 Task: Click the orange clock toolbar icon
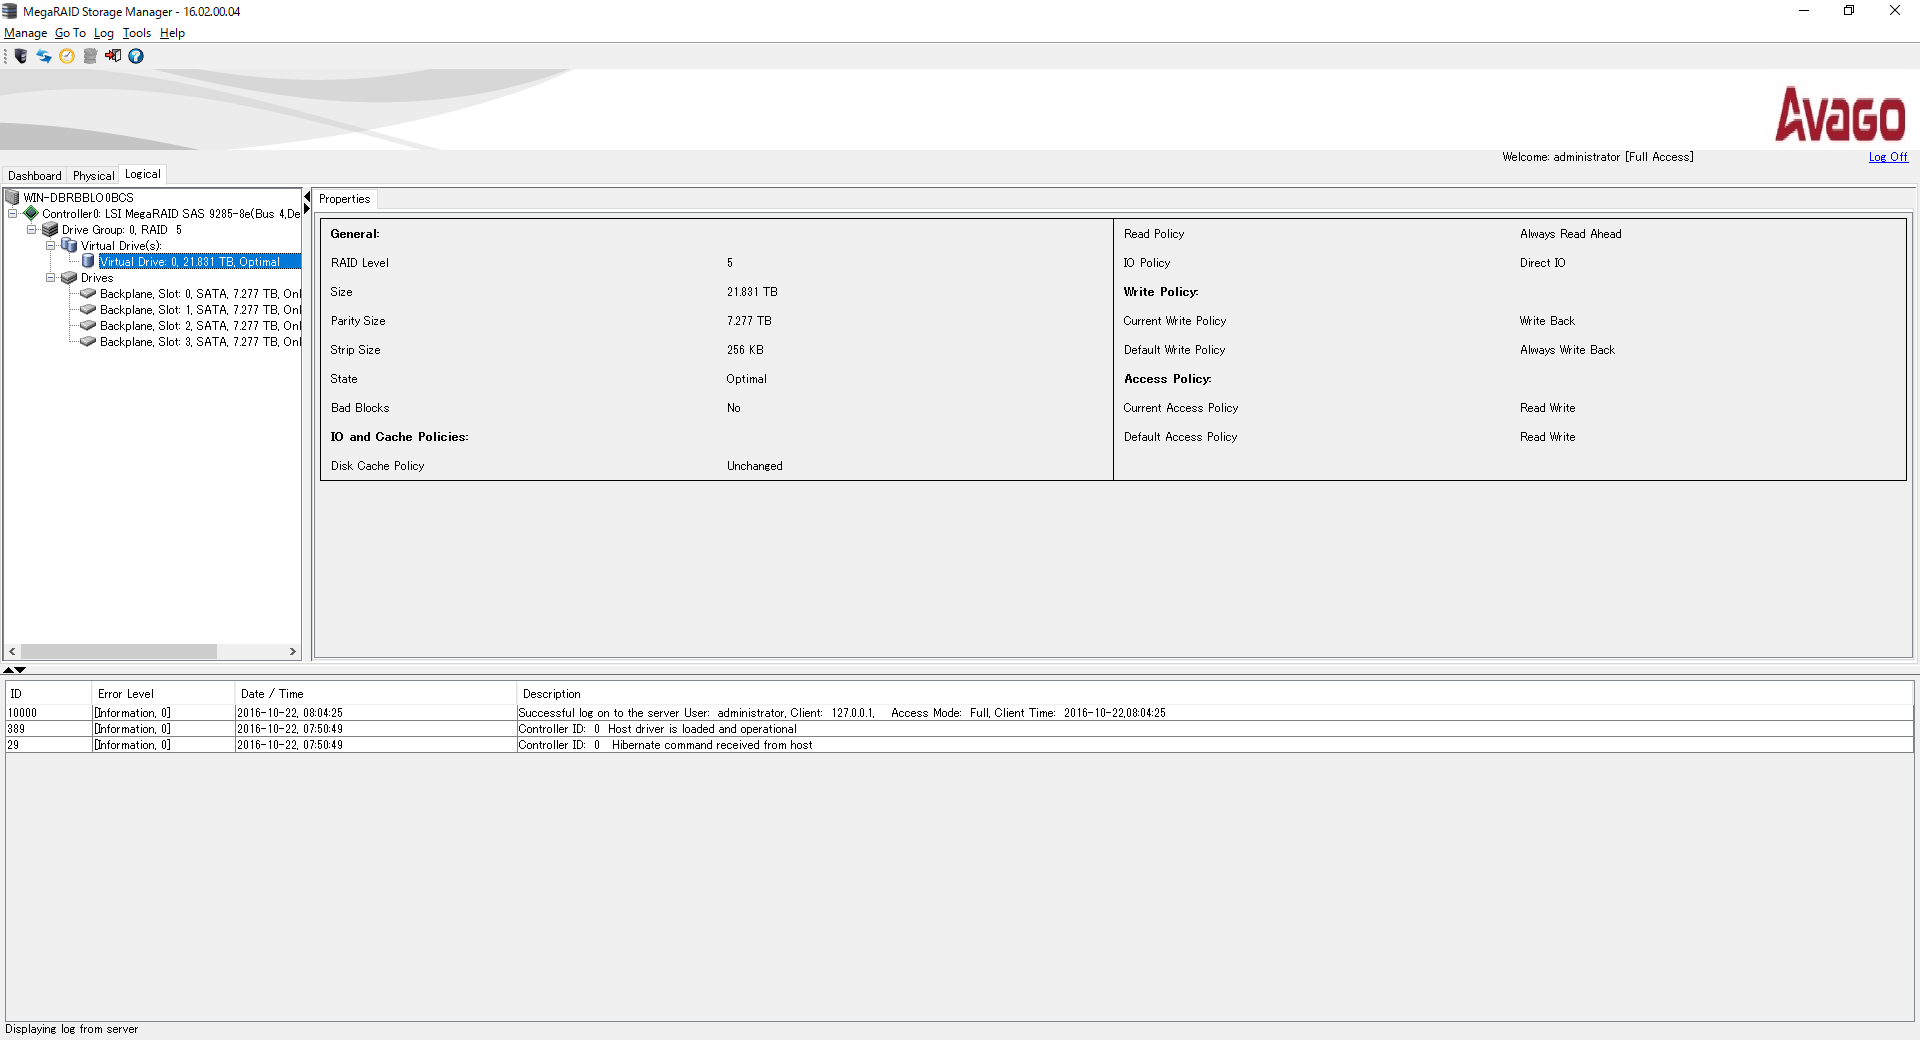67,56
